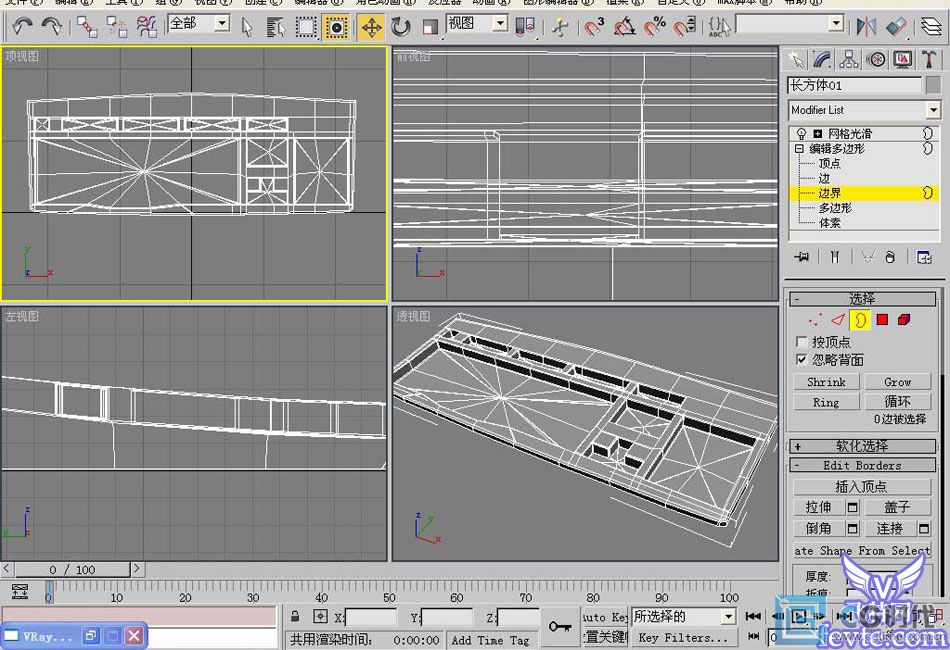Click the Bind to Space Warp icon
This screenshot has width=950, height=650.
click(x=146, y=26)
